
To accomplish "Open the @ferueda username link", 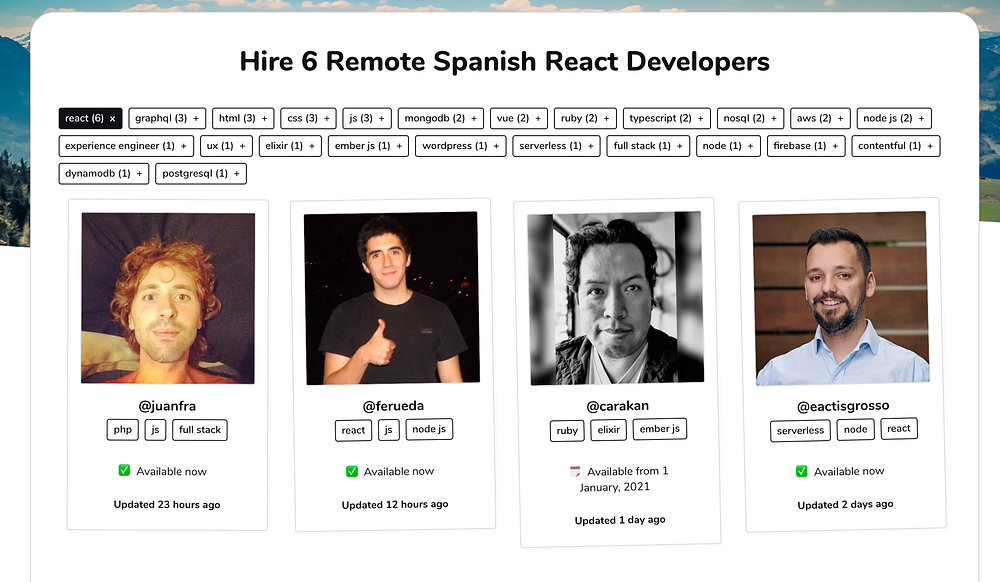I will point(393,406).
